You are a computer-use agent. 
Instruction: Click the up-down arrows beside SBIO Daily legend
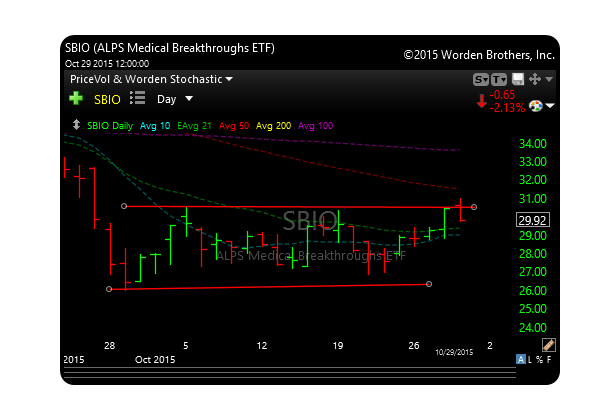pos(76,125)
